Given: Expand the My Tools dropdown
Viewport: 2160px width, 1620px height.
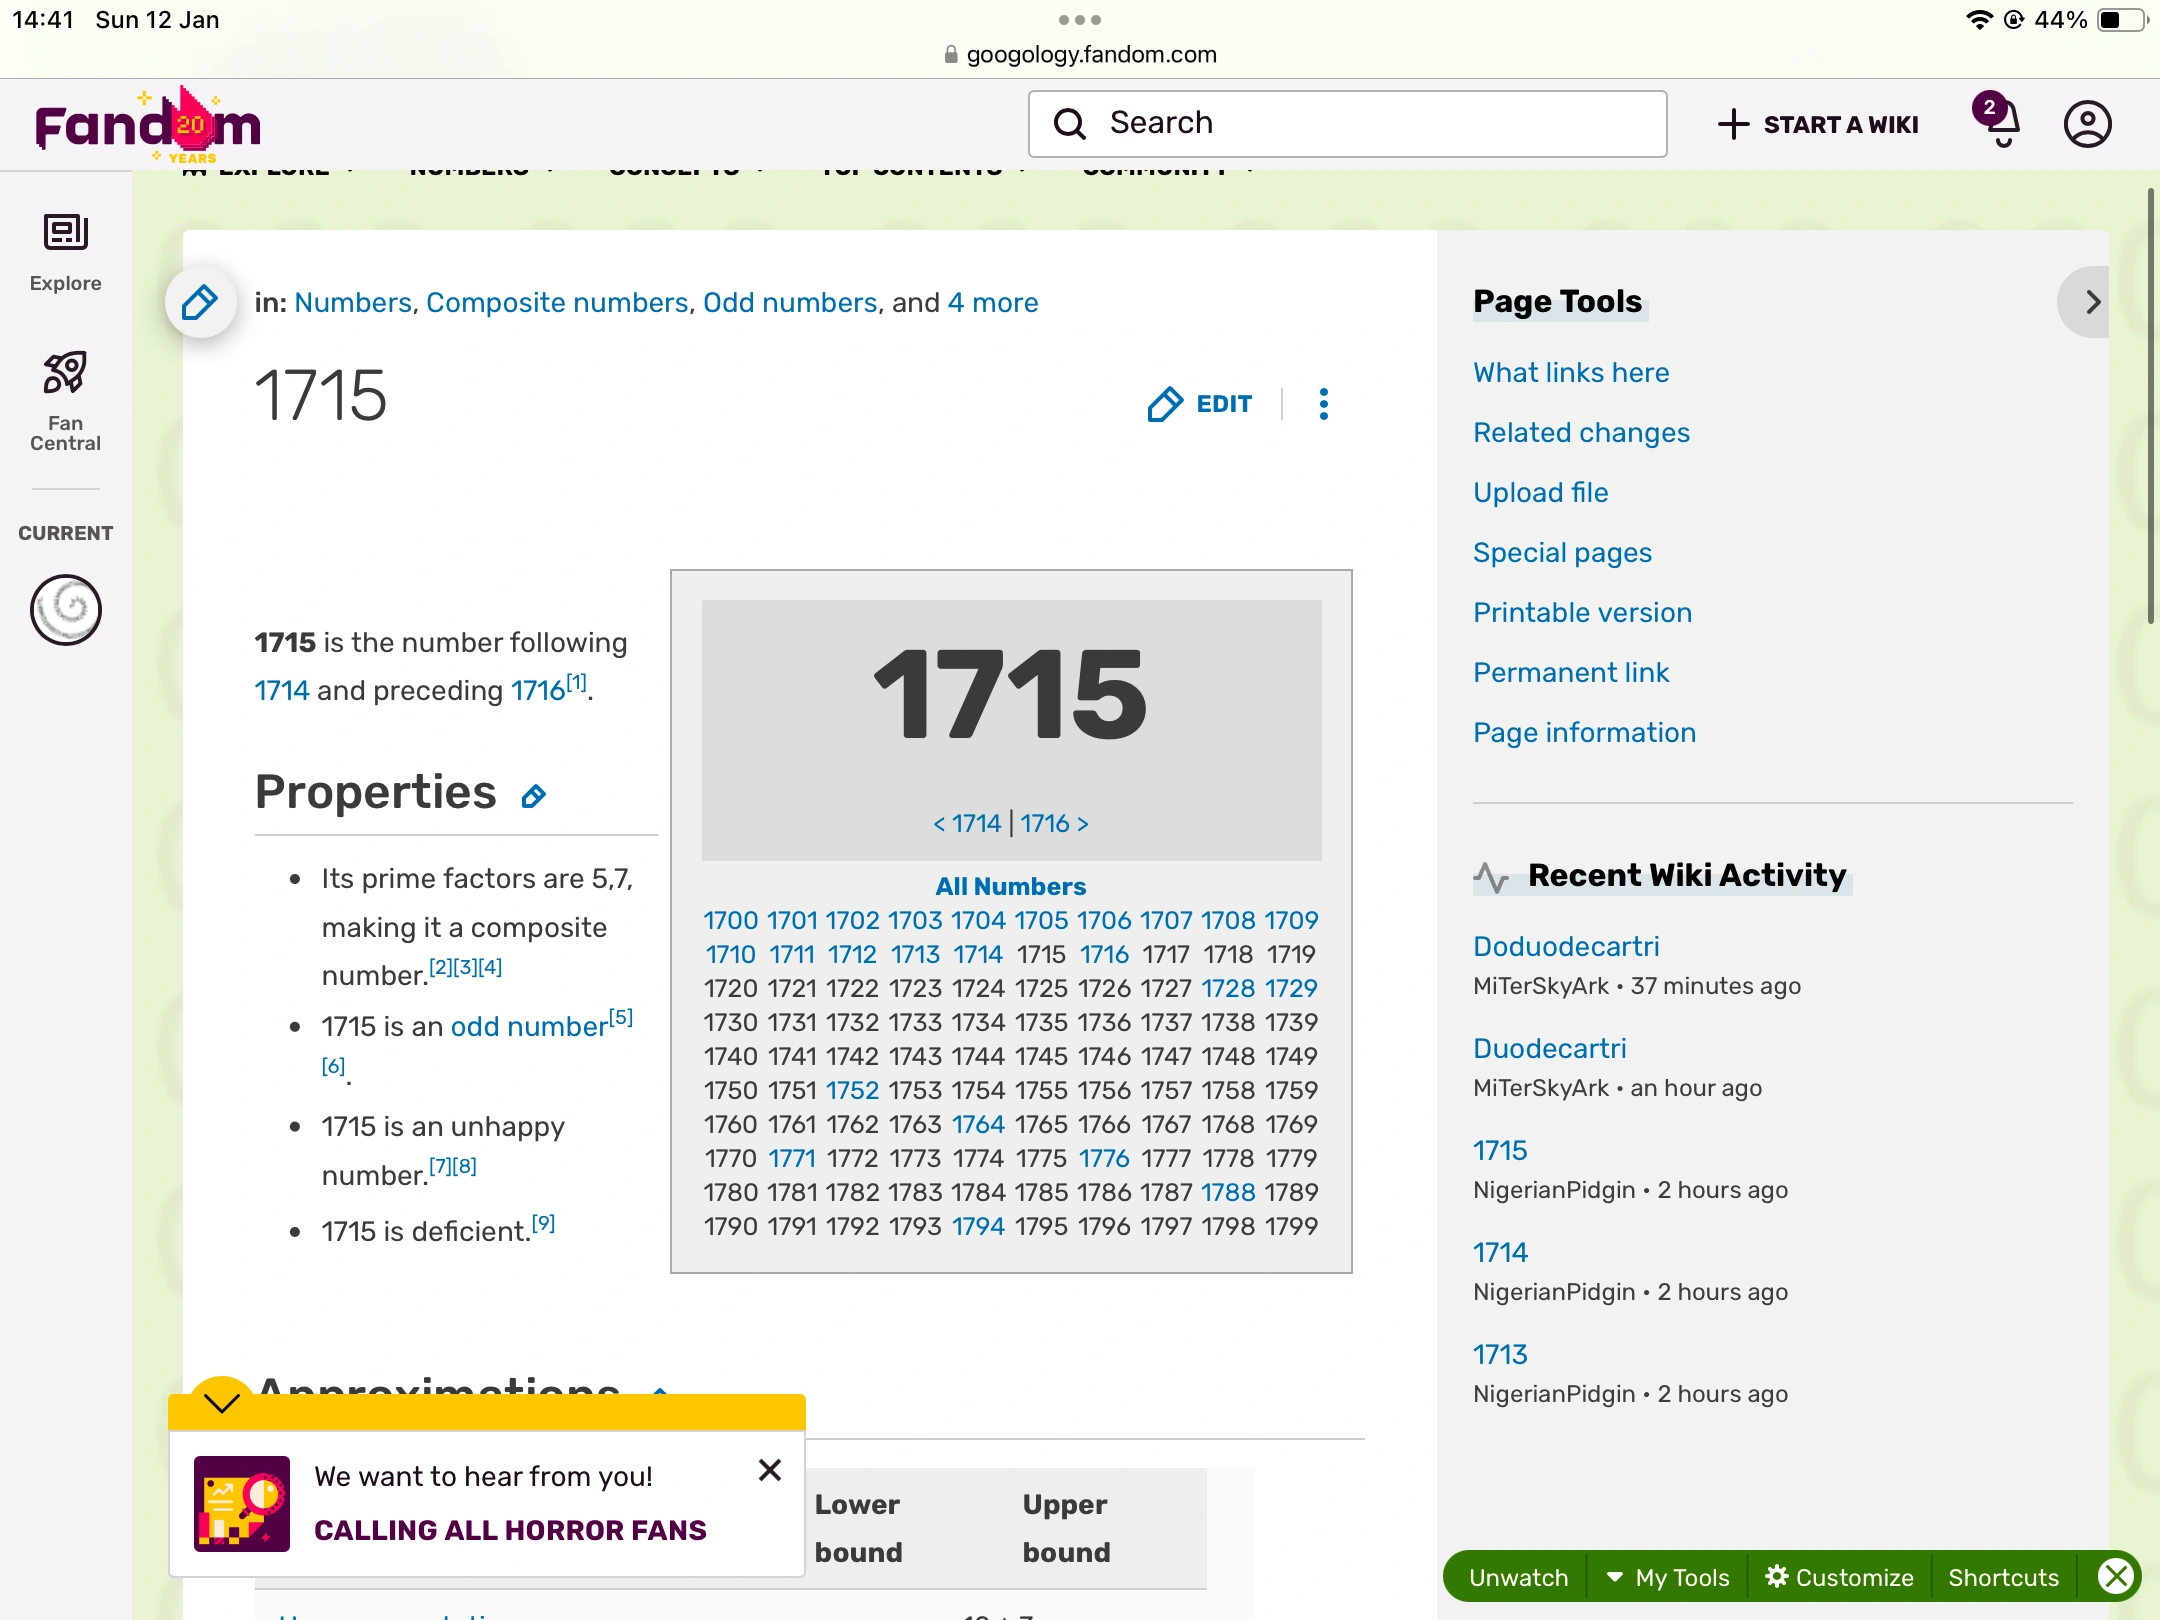Looking at the screenshot, I should (1668, 1577).
